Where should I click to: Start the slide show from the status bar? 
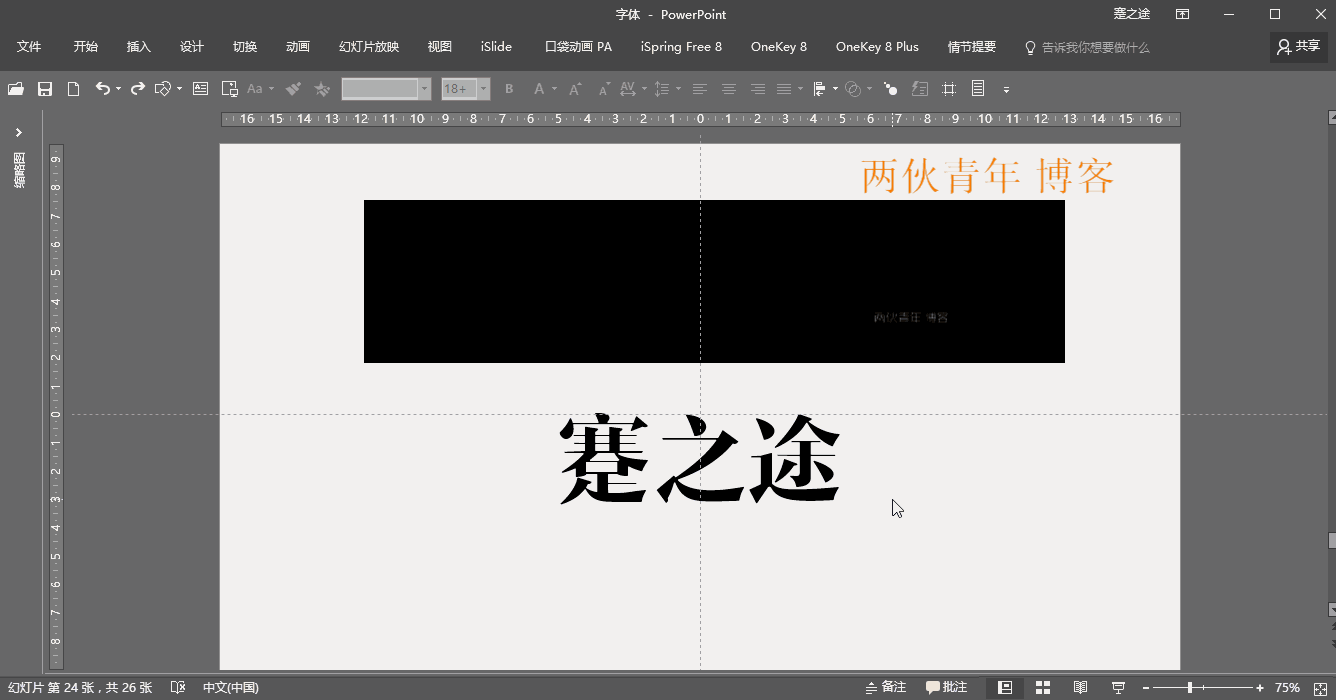pos(1118,687)
